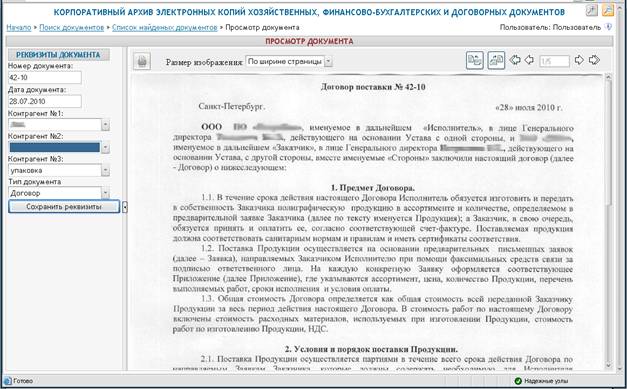Click the user info icon beside Пользователь
Image resolution: width=627 pixels, height=389 pixels.
[608, 27]
